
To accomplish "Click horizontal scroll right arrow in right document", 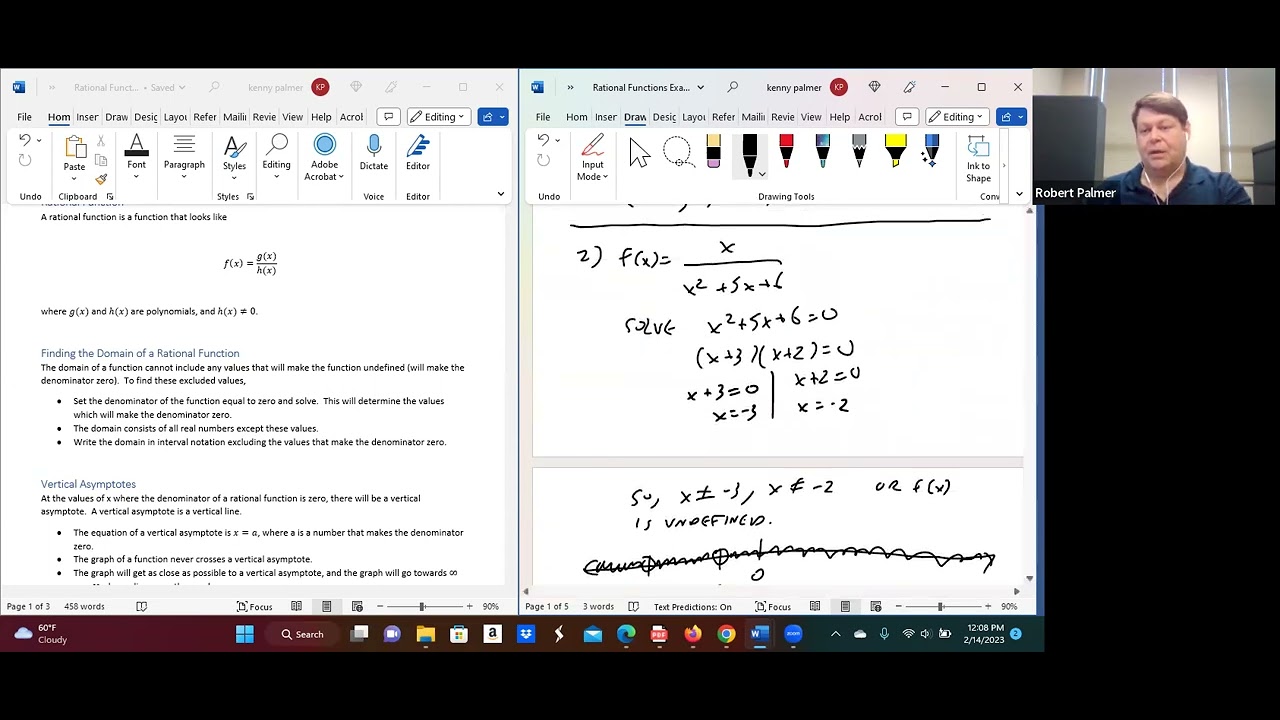I will click(1017, 591).
